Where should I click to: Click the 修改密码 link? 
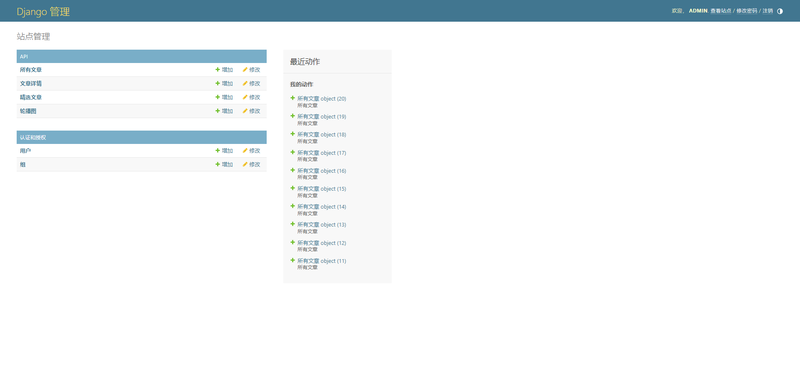point(746,11)
